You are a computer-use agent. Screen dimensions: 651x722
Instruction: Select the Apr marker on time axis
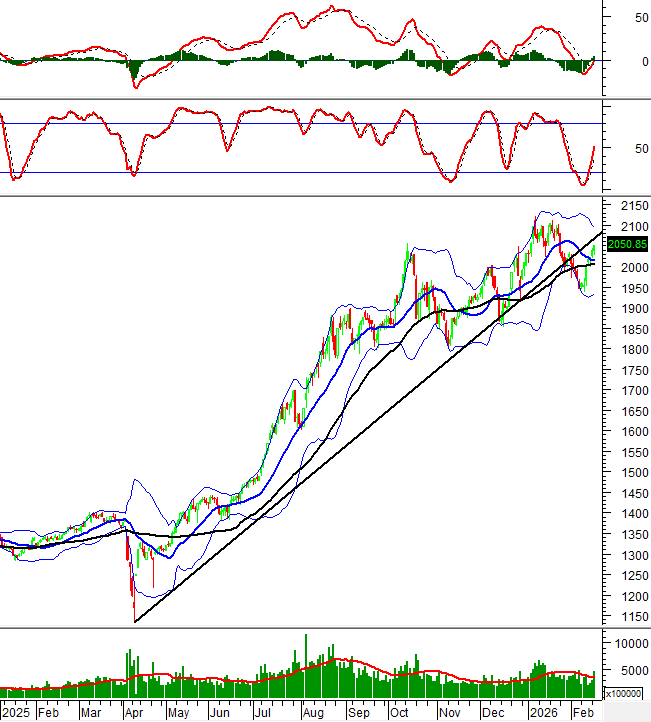(x=133, y=714)
